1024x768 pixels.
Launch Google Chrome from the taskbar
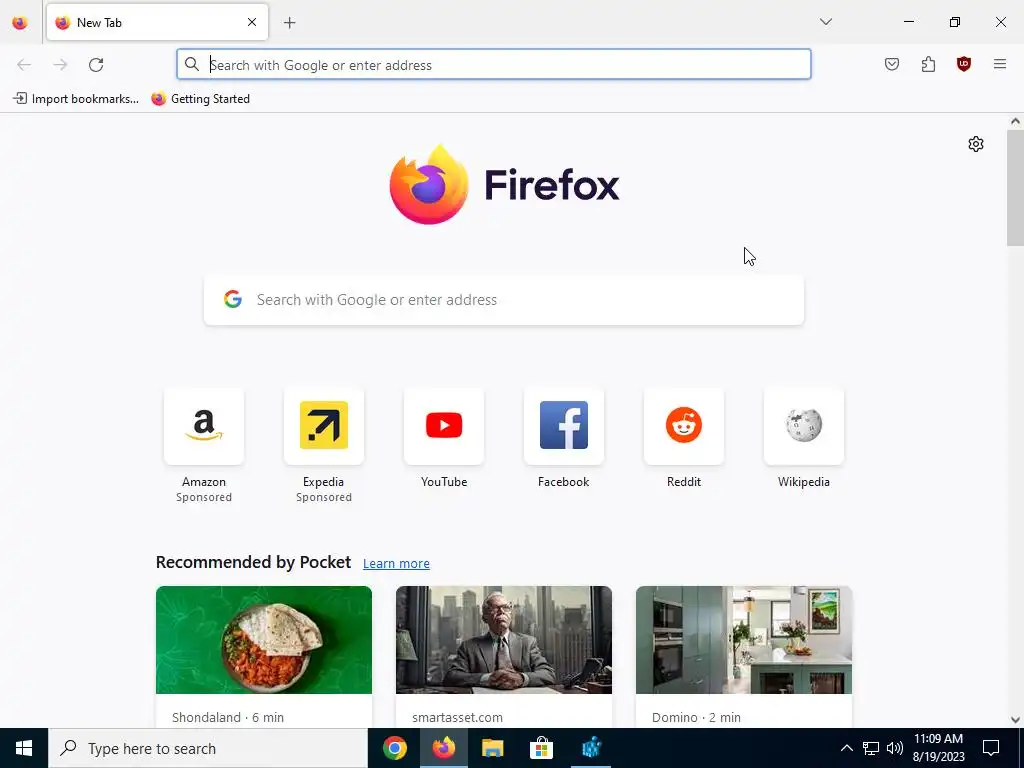pyautogui.click(x=394, y=748)
